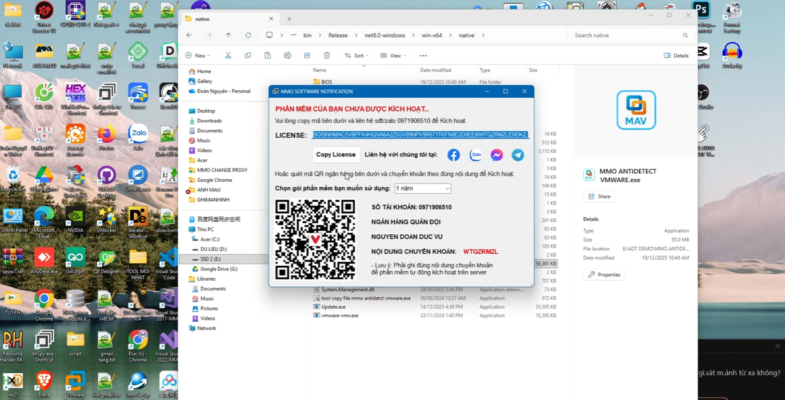Open the Brave browser desktop shortcut
Viewport: 785px width, 400px height.
click(44, 384)
